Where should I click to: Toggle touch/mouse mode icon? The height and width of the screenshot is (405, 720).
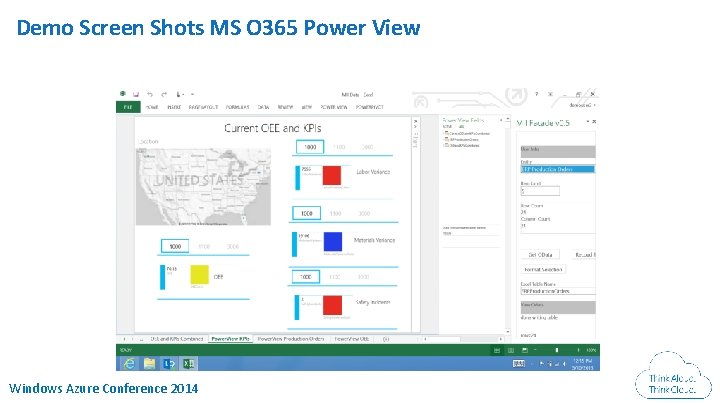(179, 94)
